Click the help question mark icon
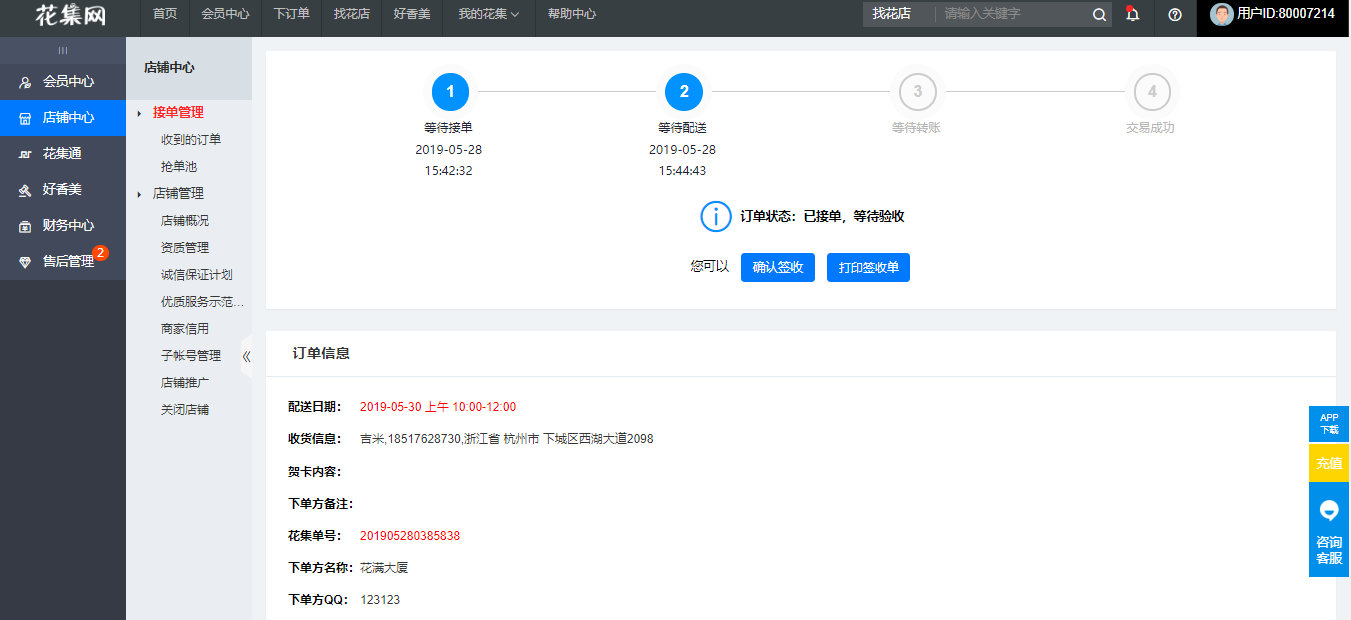 [1175, 14]
